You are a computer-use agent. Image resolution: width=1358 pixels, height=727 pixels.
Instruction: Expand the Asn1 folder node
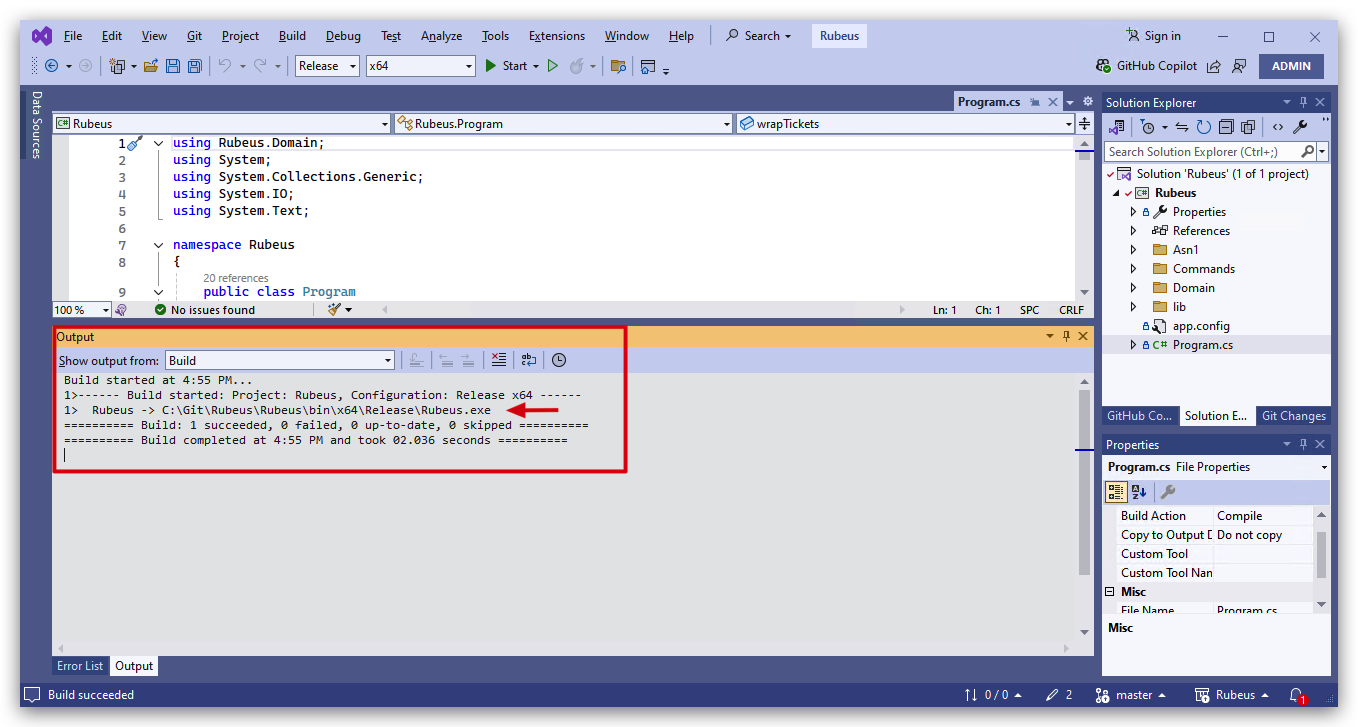(x=1133, y=250)
